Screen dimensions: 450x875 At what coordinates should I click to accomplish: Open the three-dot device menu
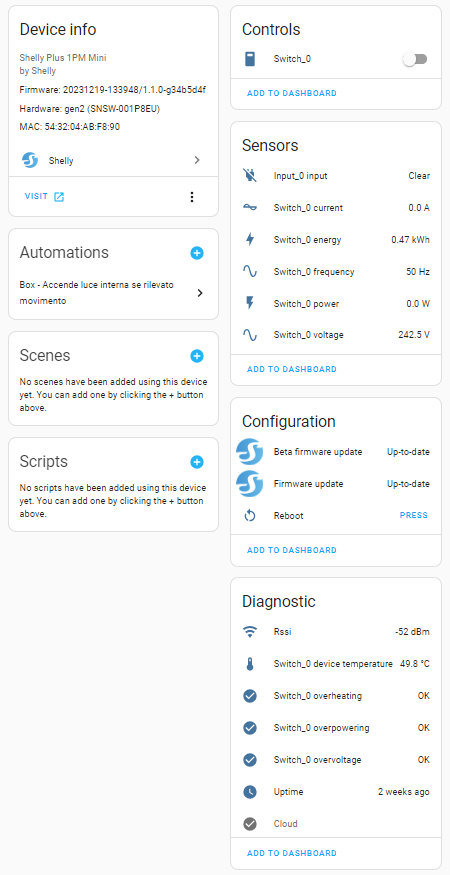(192, 197)
